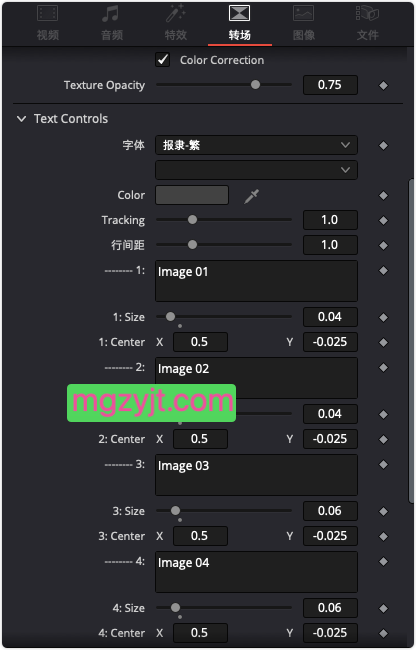Add keyframe for 3: Center
This screenshot has height=650, width=416.
click(x=384, y=536)
